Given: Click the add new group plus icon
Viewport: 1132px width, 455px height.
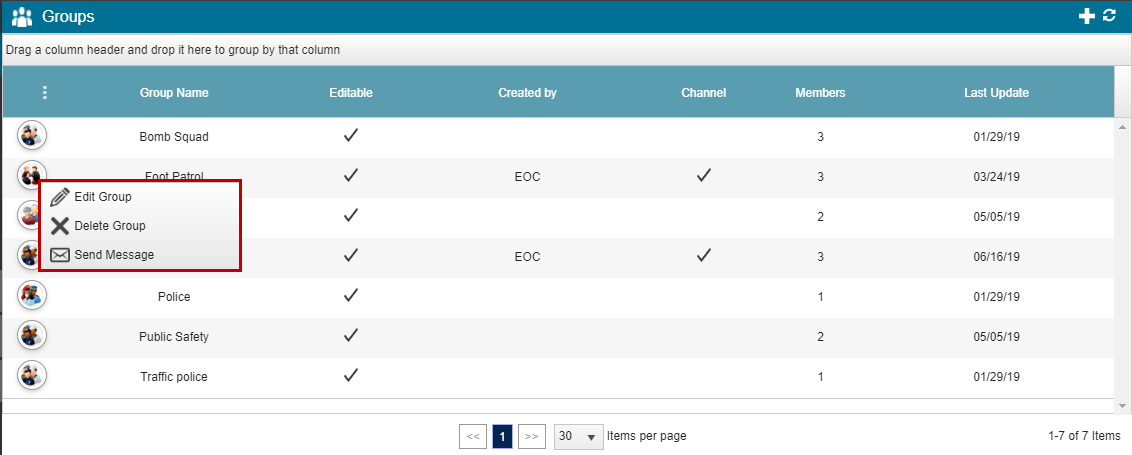Looking at the screenshot, I should 1087,16.
